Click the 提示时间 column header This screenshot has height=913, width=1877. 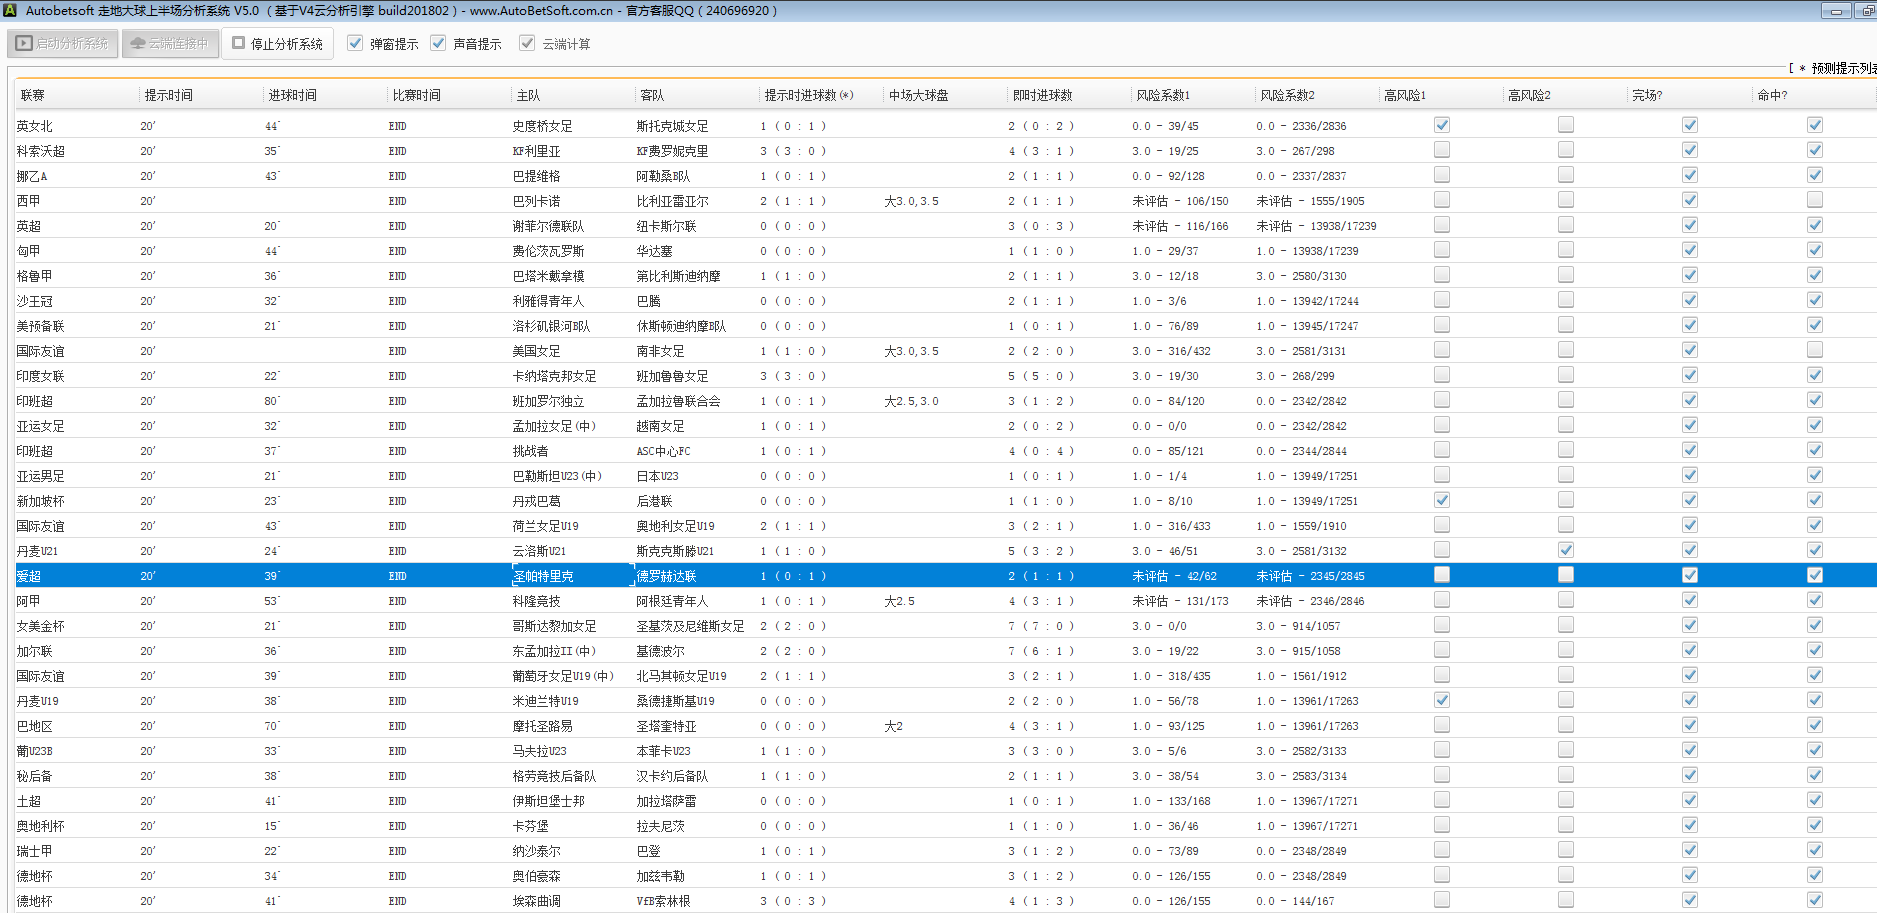tap(168, 95)
